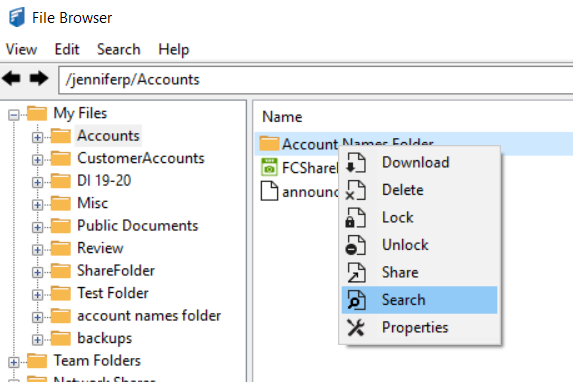Click the Unlock icon in context menu
The image size is (573, 382).
tap(356, 245)
